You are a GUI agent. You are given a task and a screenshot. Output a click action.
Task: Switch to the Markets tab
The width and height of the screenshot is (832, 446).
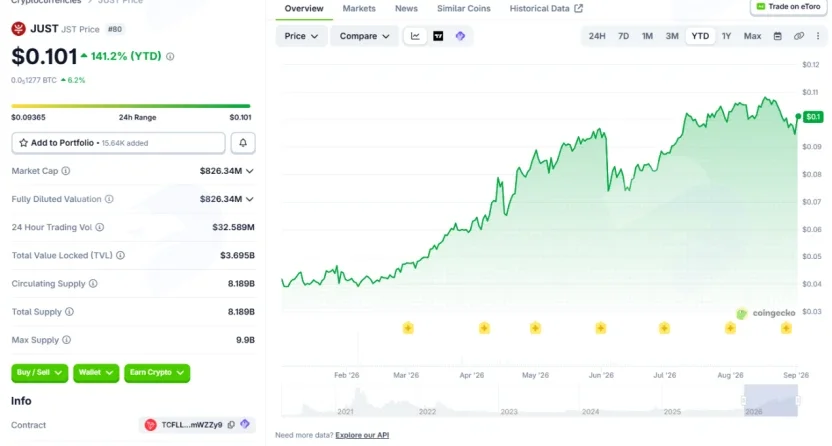coord(359,8)
